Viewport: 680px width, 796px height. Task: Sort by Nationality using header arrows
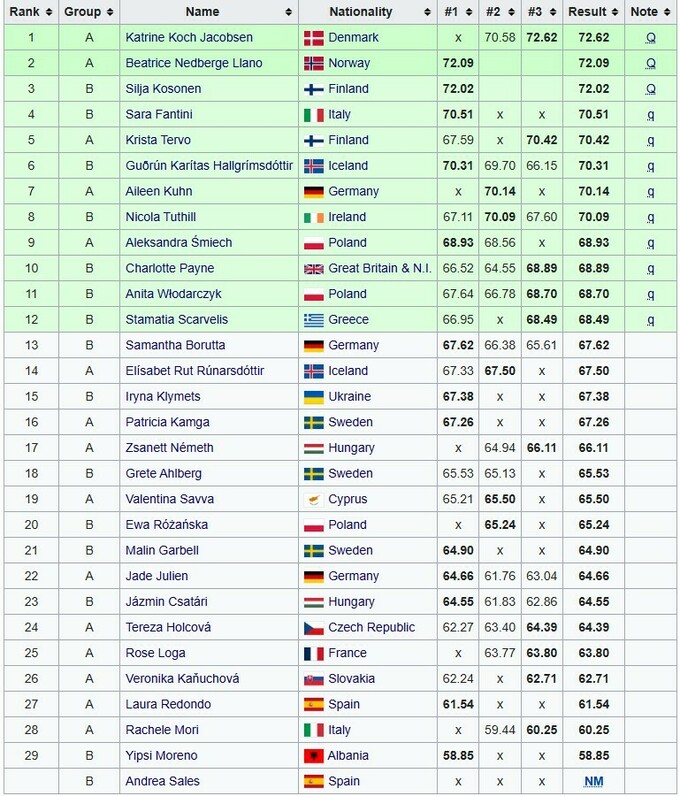click(427, 12)
